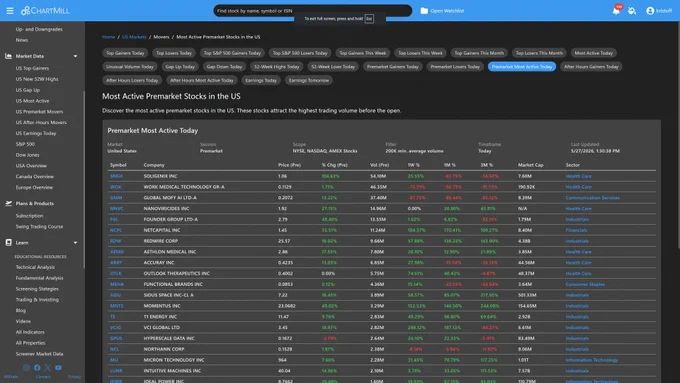Select After Hours Most Active Today chip
Image resolution: width=680 pixels, height=383 pixels.
[202, 80]
